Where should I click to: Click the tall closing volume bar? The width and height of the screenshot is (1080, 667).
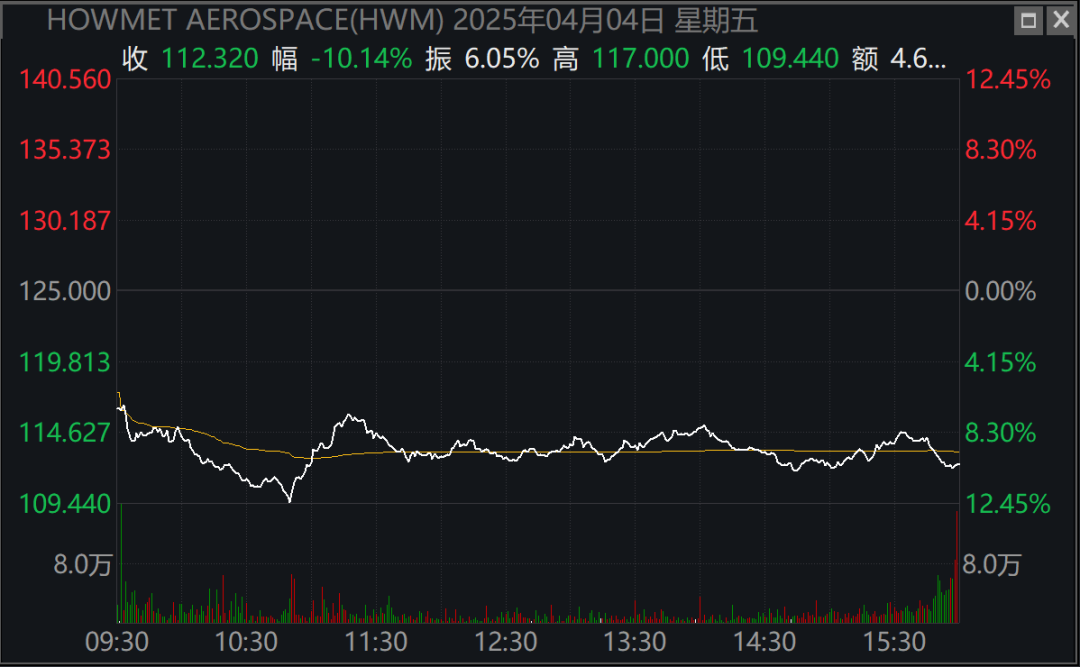coord(957,566)
